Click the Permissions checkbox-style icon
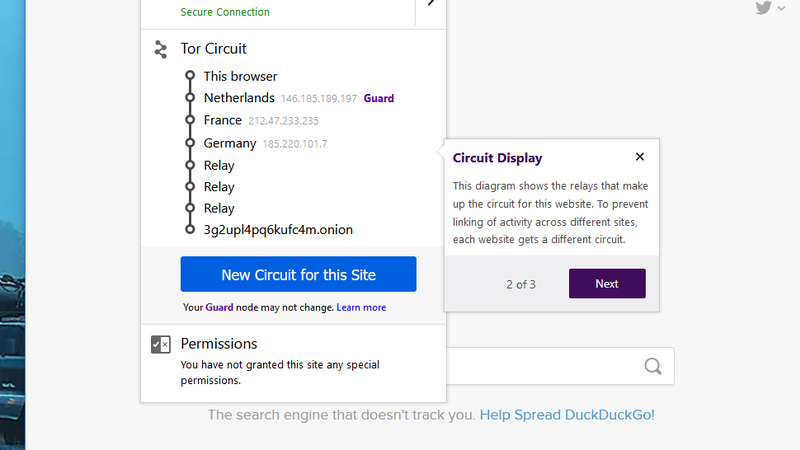Viewport: 800px width, 450px height. (x=161, y=344)
